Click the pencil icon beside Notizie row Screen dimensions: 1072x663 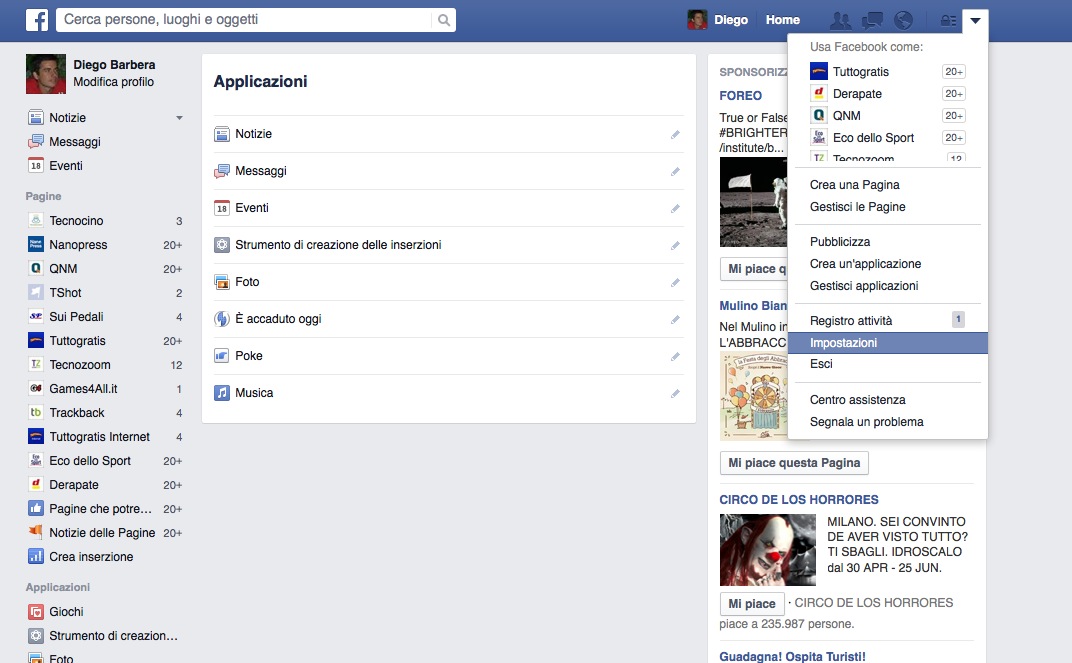[x=675, y=135]
